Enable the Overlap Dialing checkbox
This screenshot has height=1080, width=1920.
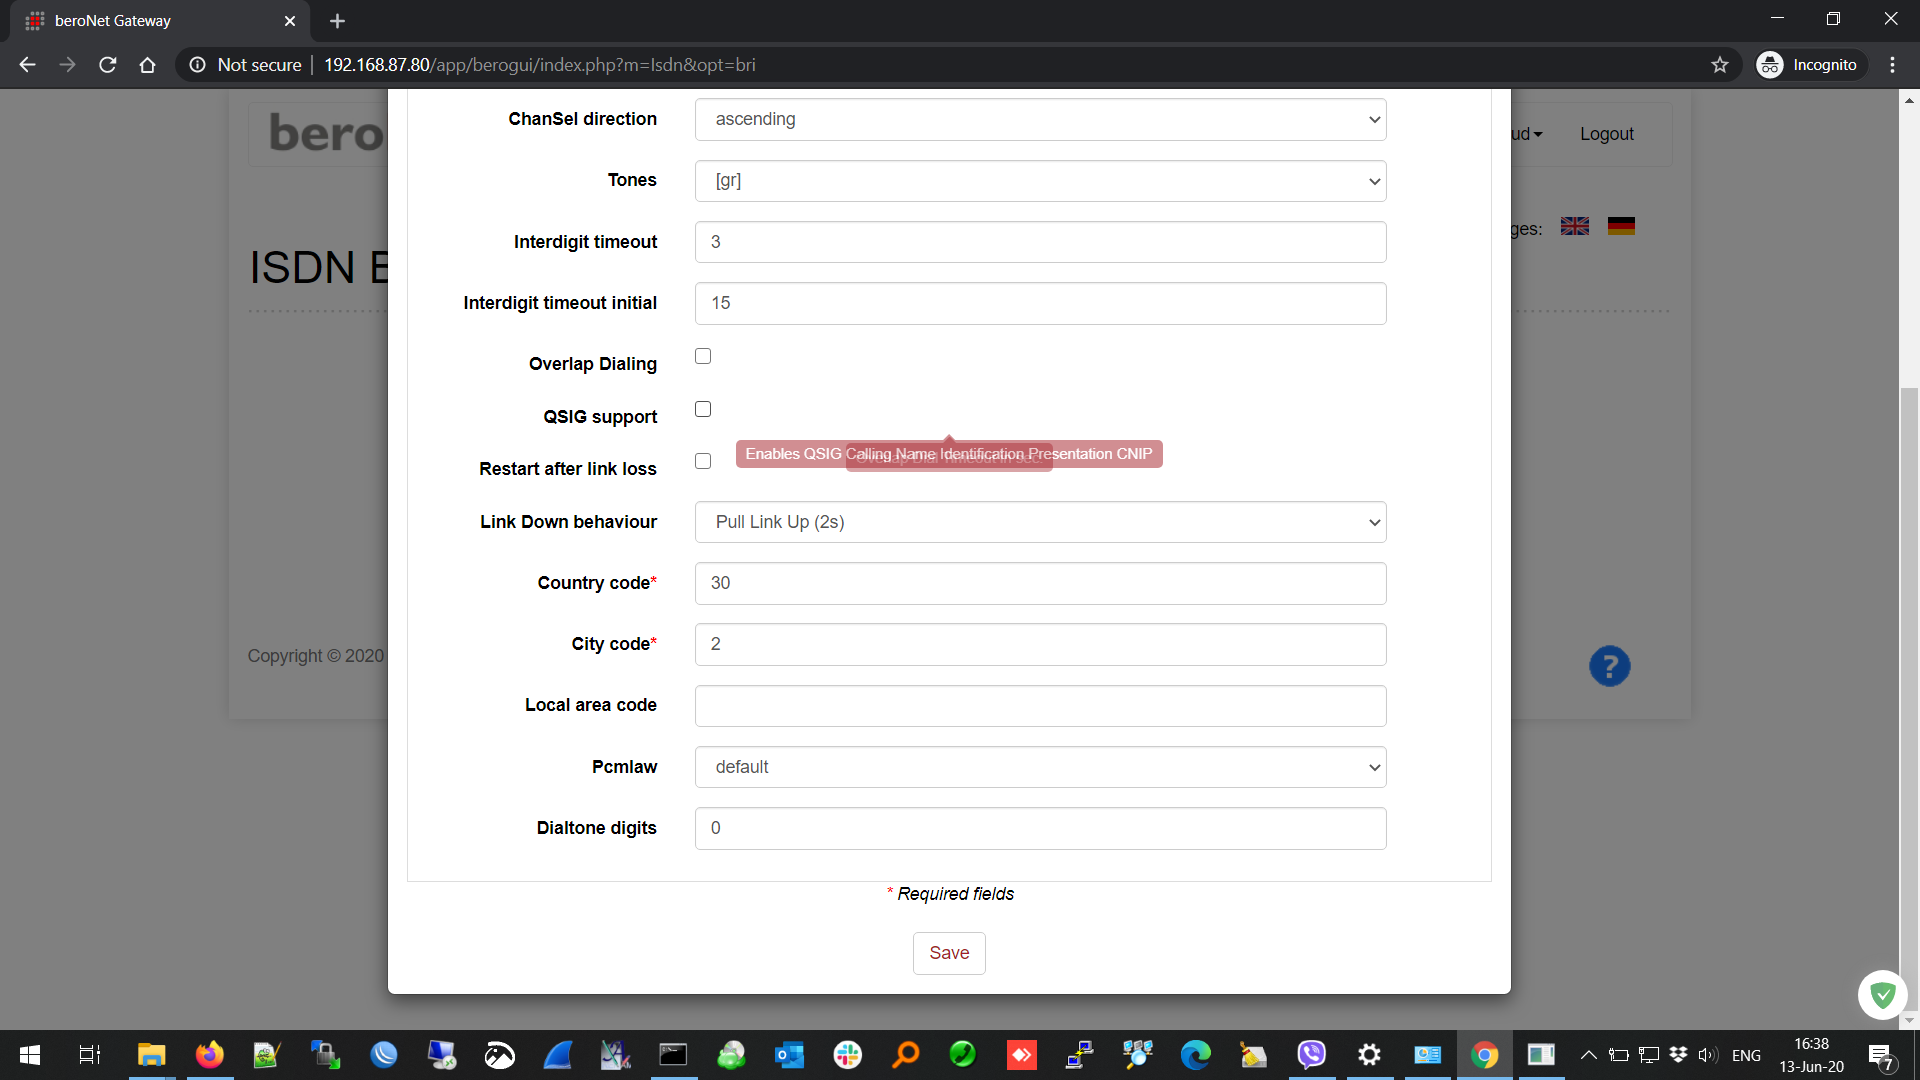703,357
